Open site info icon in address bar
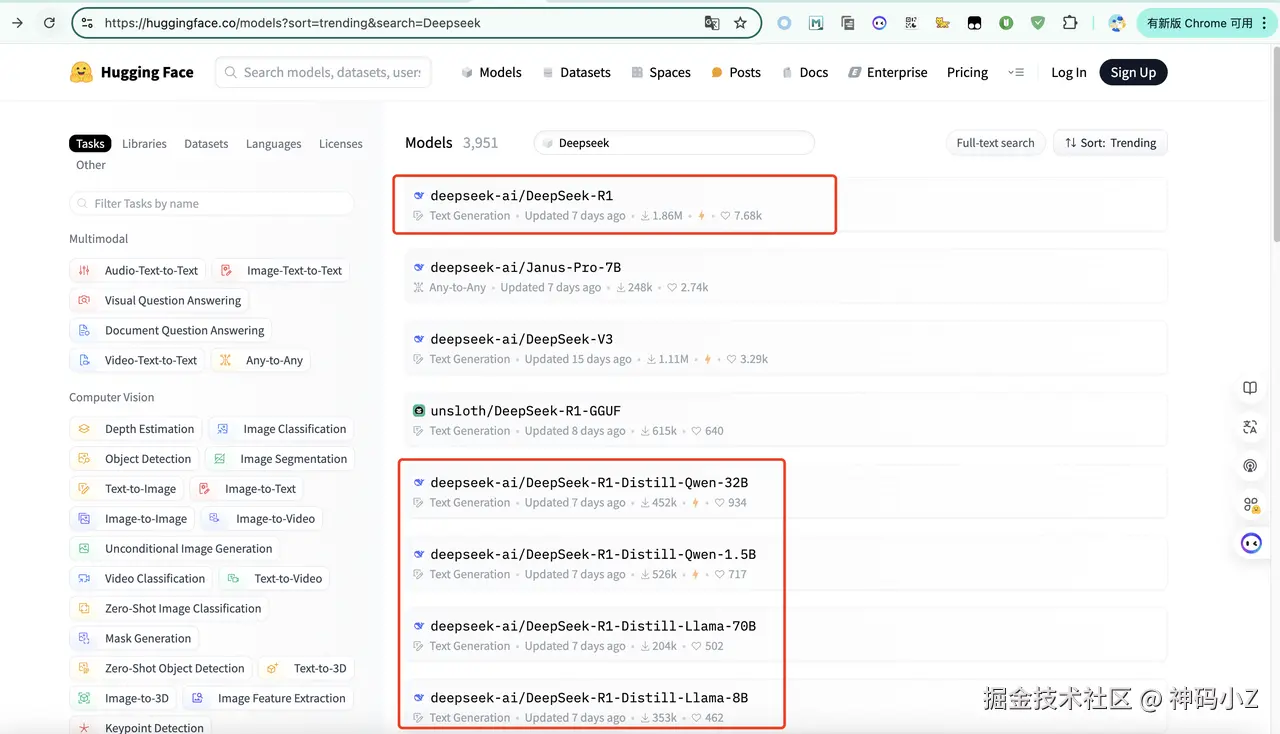Image resolution: width=1280 pixels, height=734 pixels. [87, 22]
